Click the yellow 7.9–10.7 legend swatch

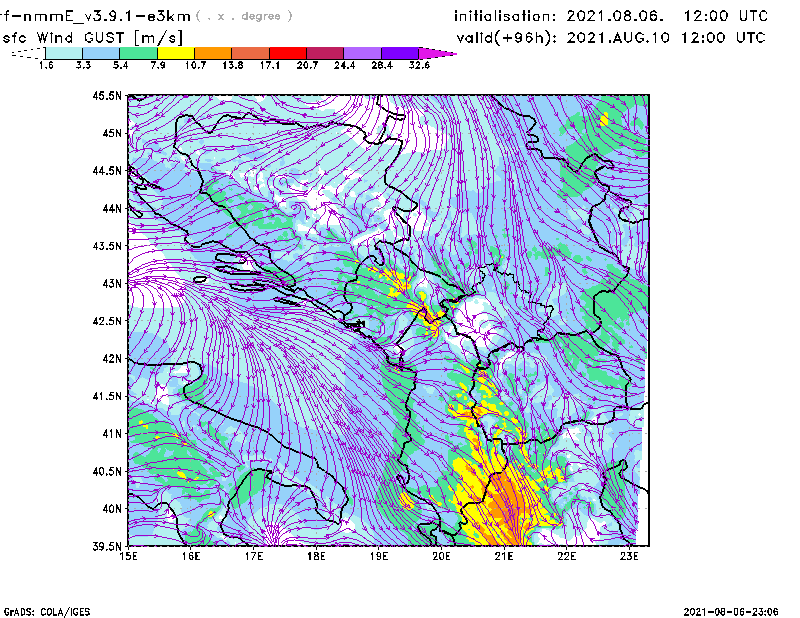coord(176,53)
